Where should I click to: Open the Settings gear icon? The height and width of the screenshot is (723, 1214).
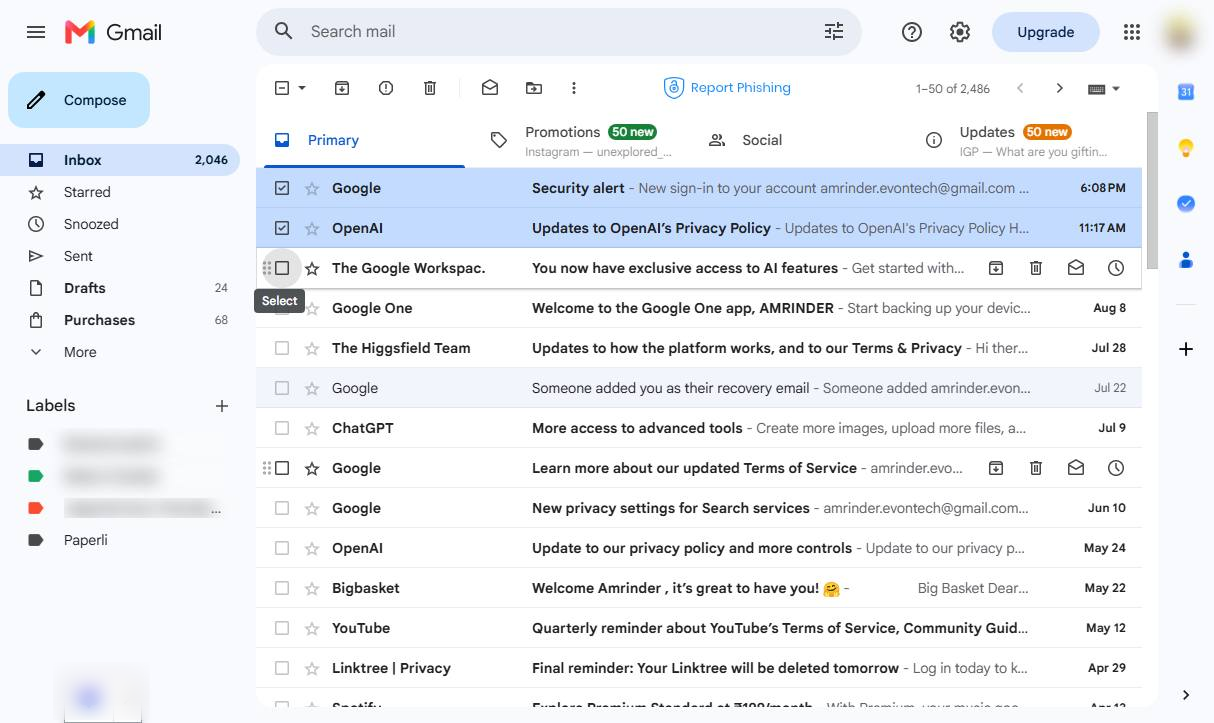click(960, 32)
